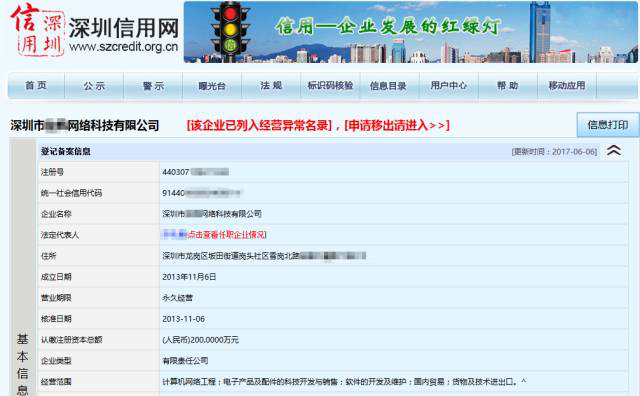Click the 深圳信用网 site title
Screen dimensions: 640x396
coord(124,28)
